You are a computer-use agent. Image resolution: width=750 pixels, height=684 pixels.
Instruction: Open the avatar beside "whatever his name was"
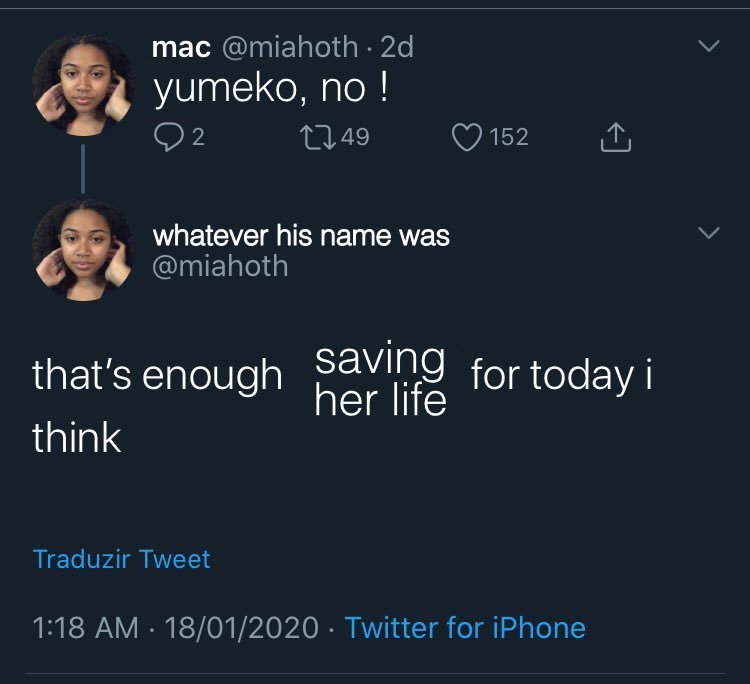(x=83, y=249)
